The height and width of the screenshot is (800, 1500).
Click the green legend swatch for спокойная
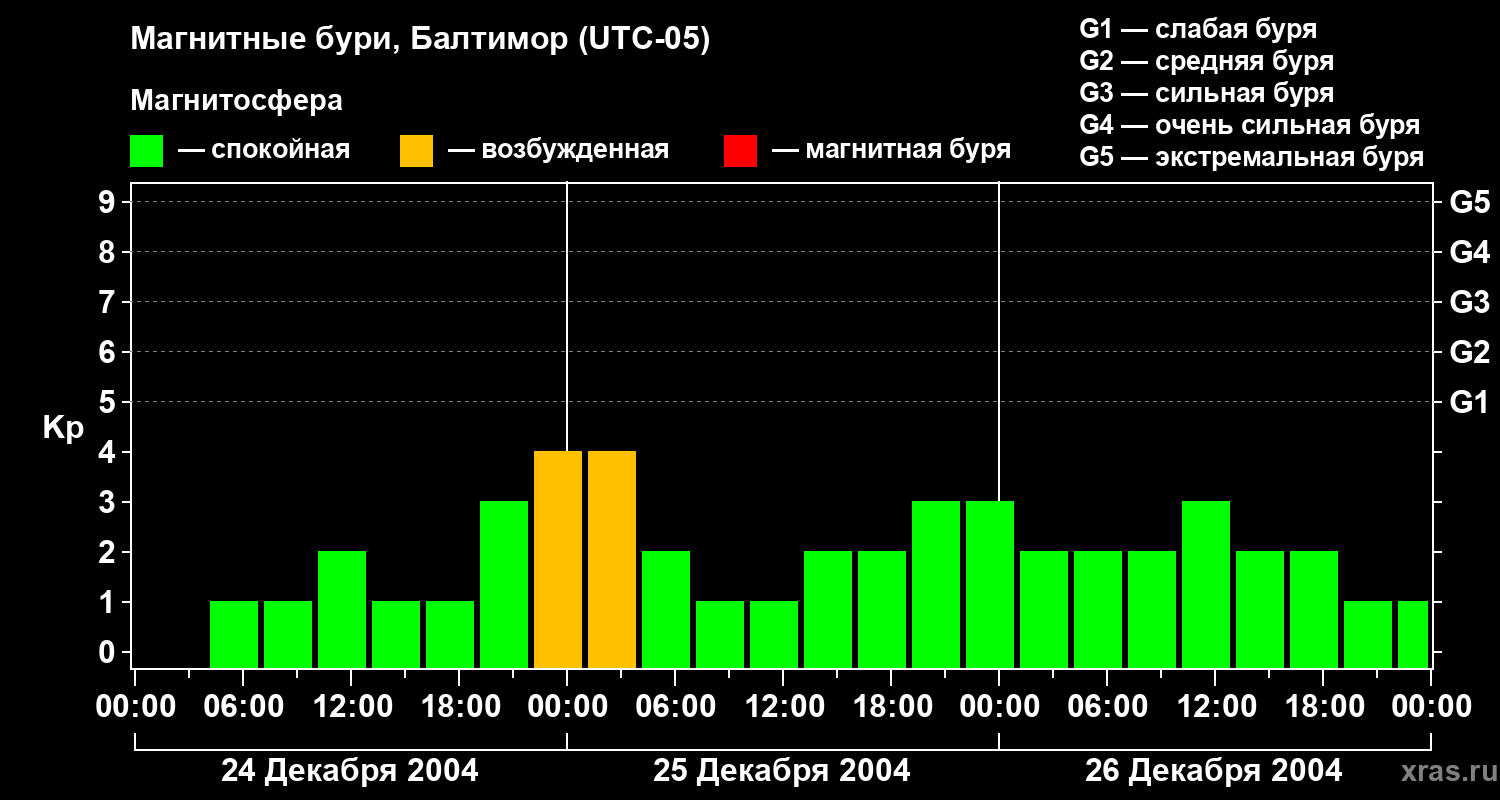tap(146, 151)
